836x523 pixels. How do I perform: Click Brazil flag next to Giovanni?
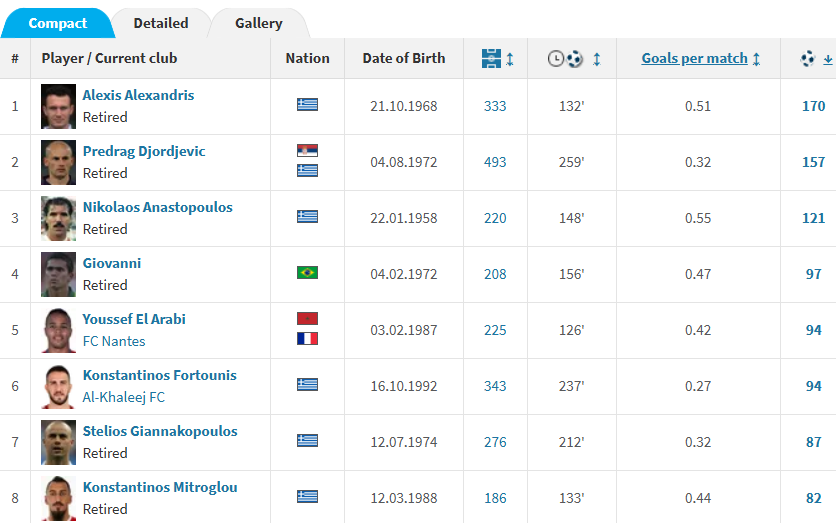click(x=307, y=273)
